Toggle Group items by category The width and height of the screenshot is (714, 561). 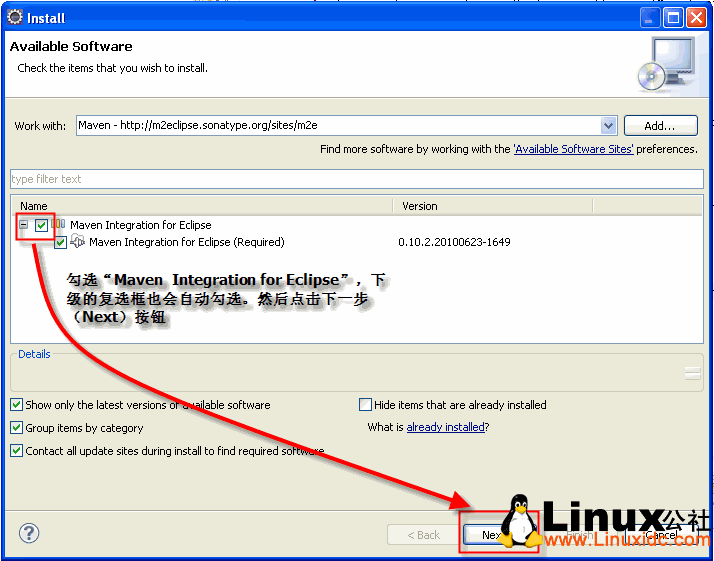[17, 428]
